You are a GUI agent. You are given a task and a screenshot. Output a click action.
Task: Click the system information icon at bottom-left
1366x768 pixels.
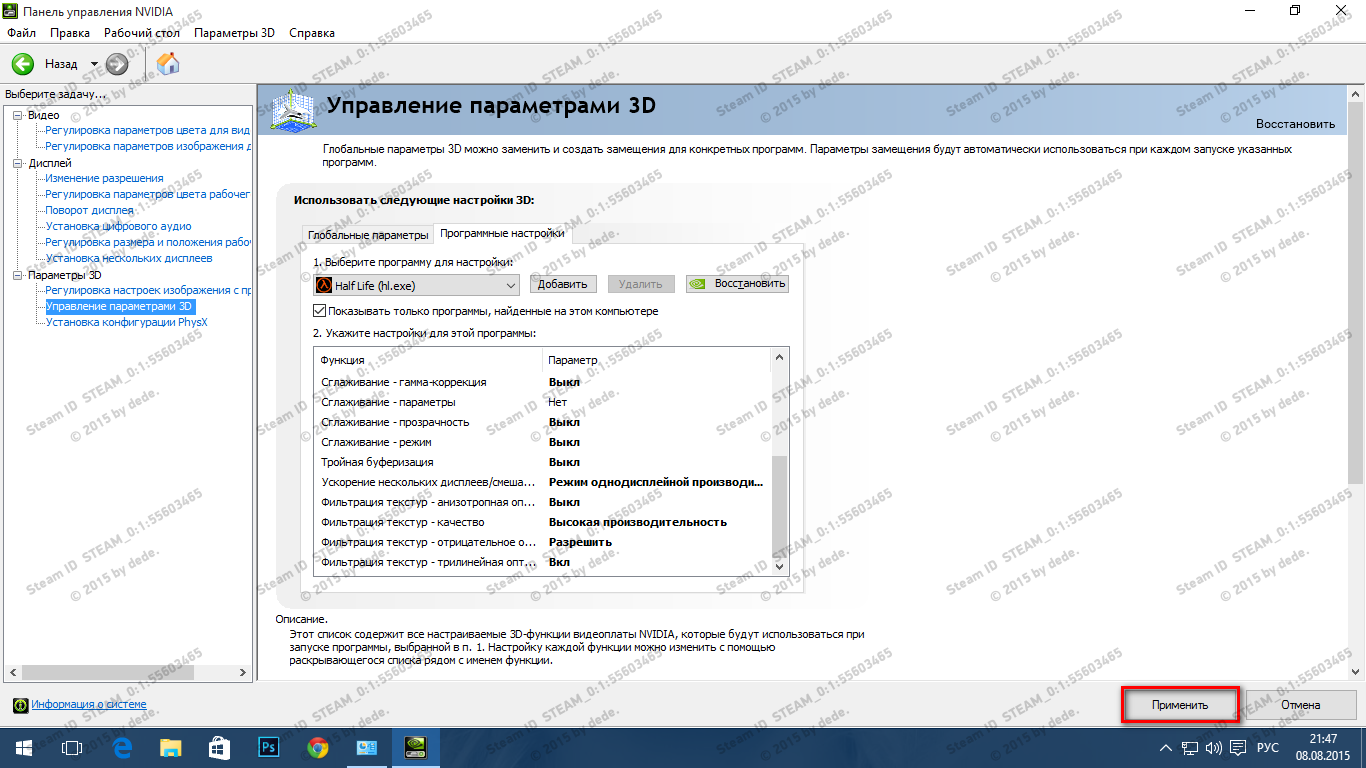[20, 705]
